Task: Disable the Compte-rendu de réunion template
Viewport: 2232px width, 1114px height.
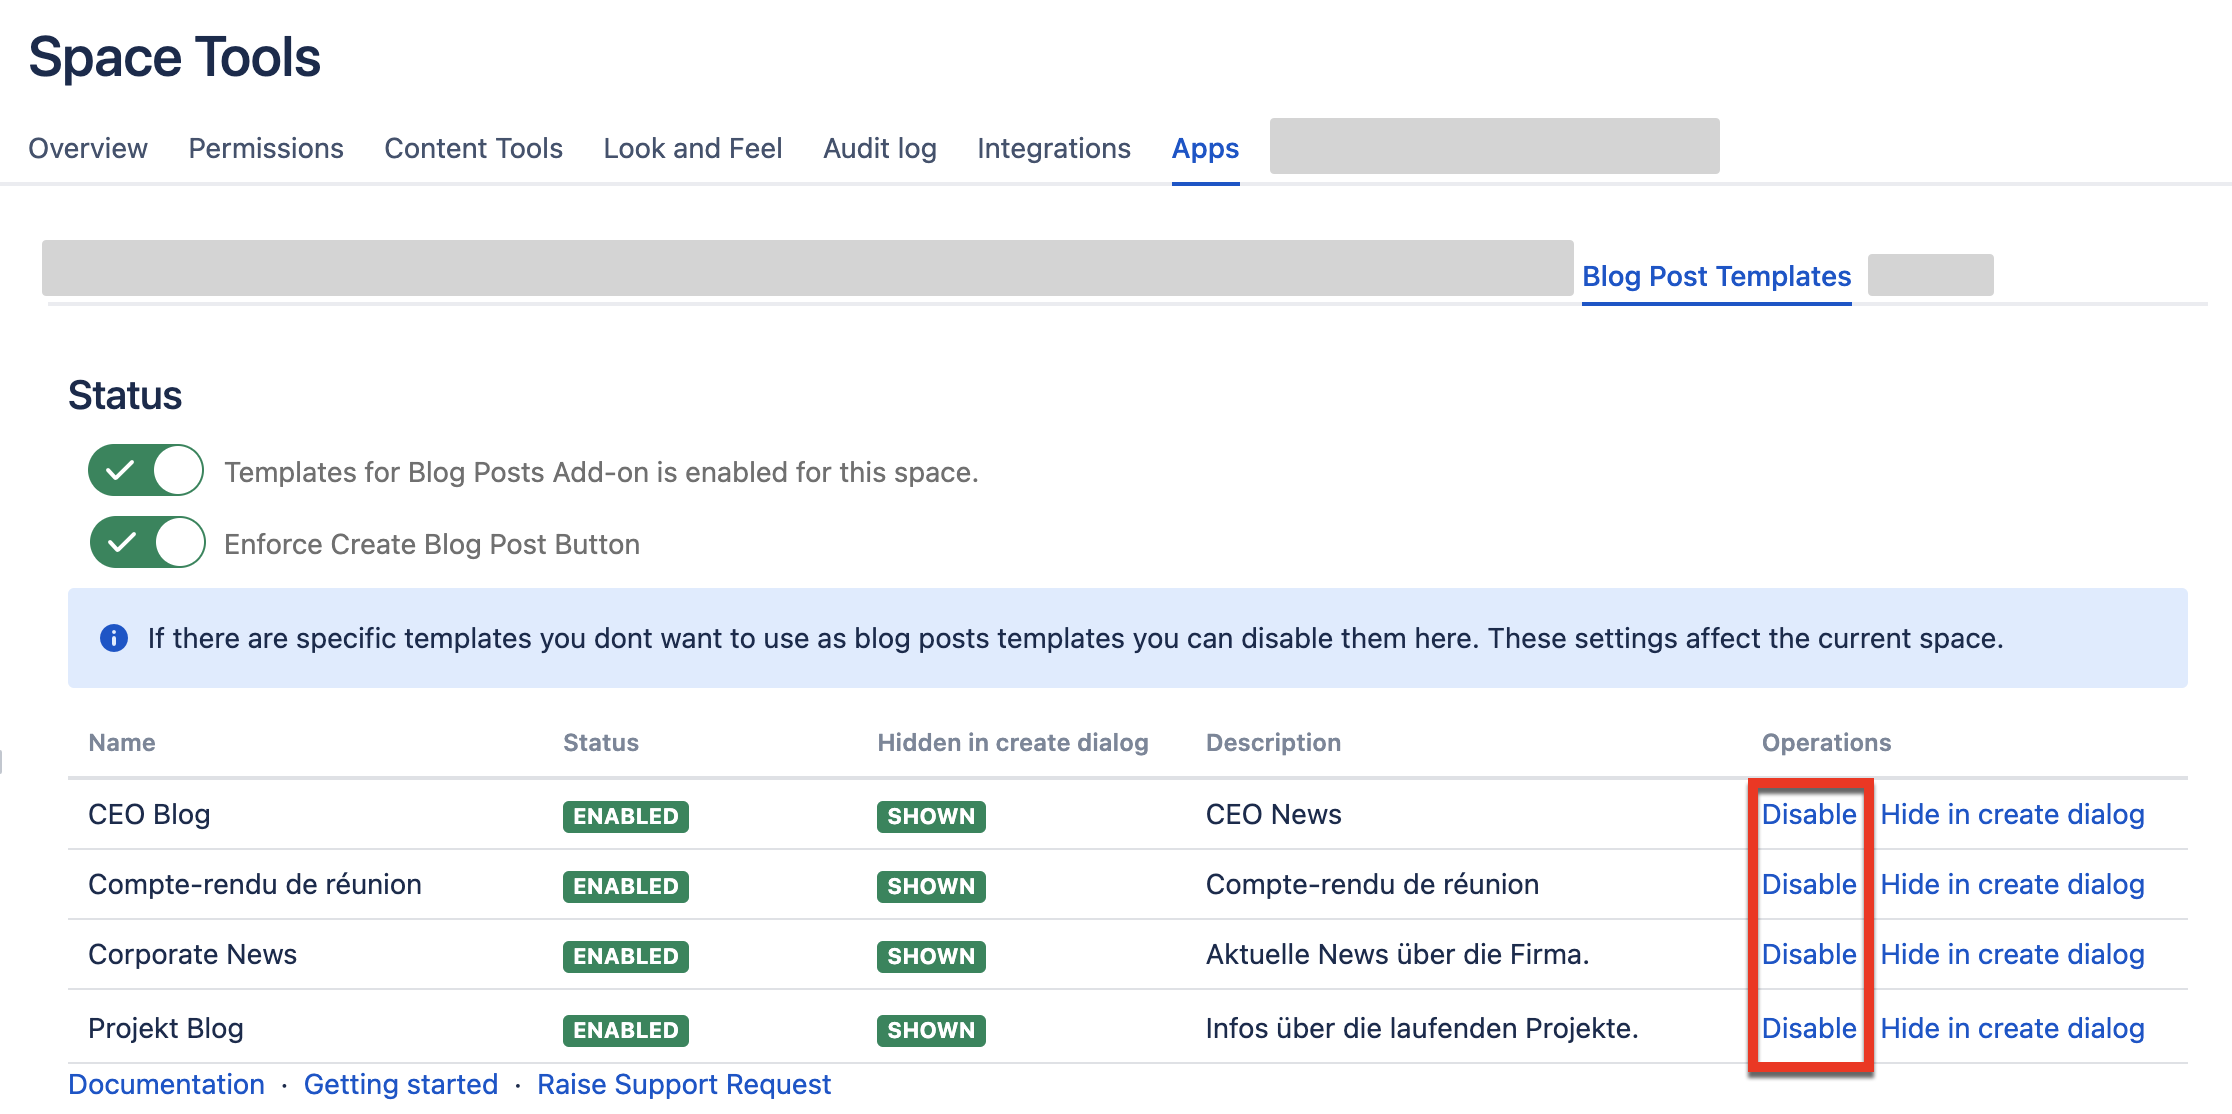Action: [1808, 884]
